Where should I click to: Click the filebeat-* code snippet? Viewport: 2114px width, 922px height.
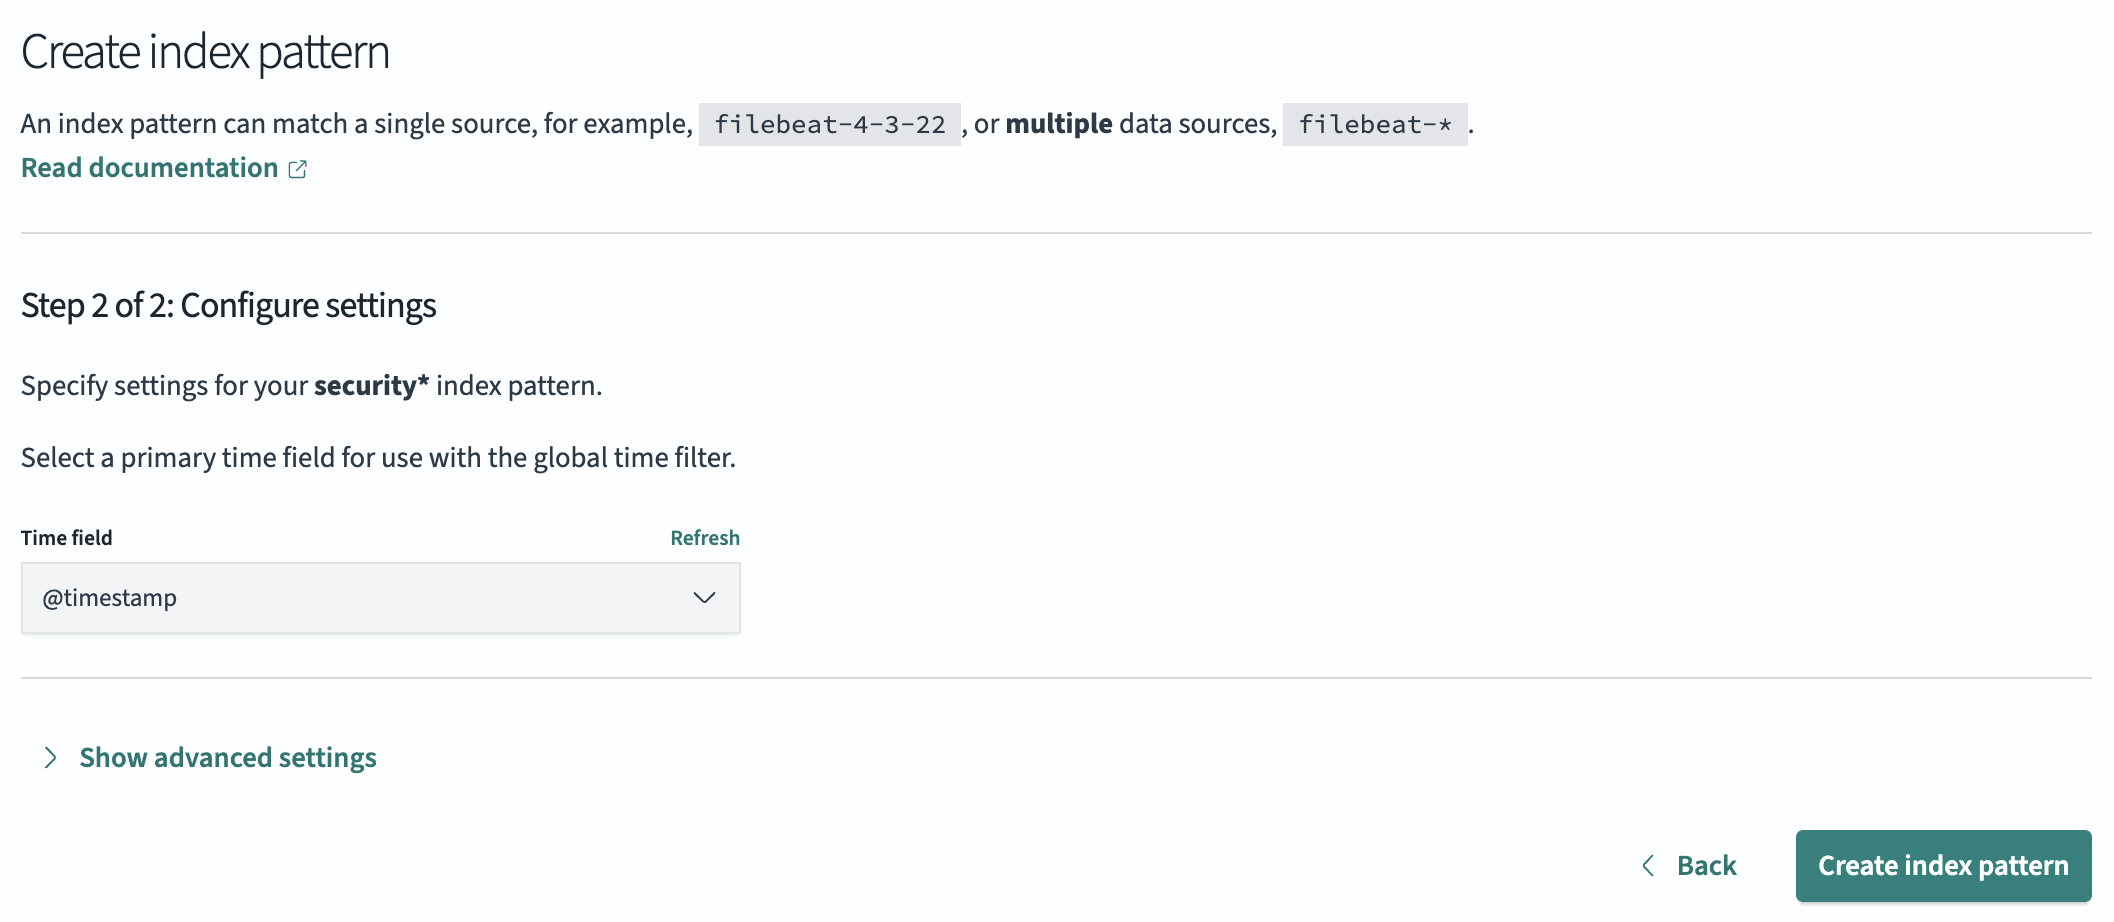pos(1374,124)
